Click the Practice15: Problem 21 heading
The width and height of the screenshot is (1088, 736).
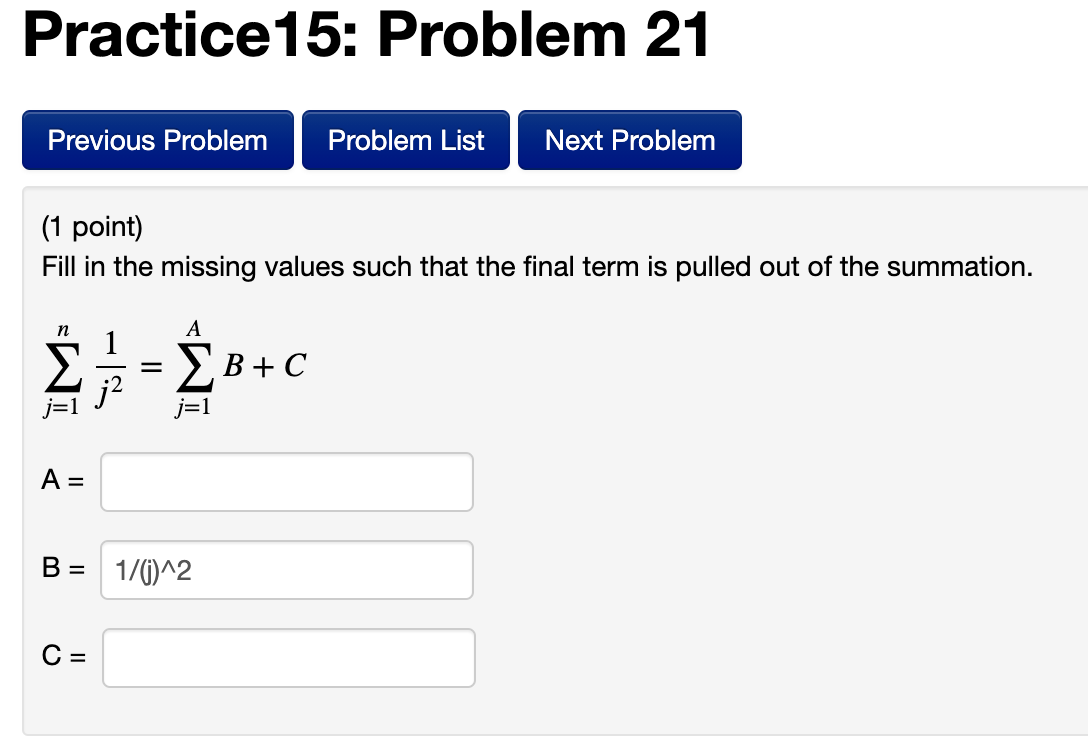point(367,36)
